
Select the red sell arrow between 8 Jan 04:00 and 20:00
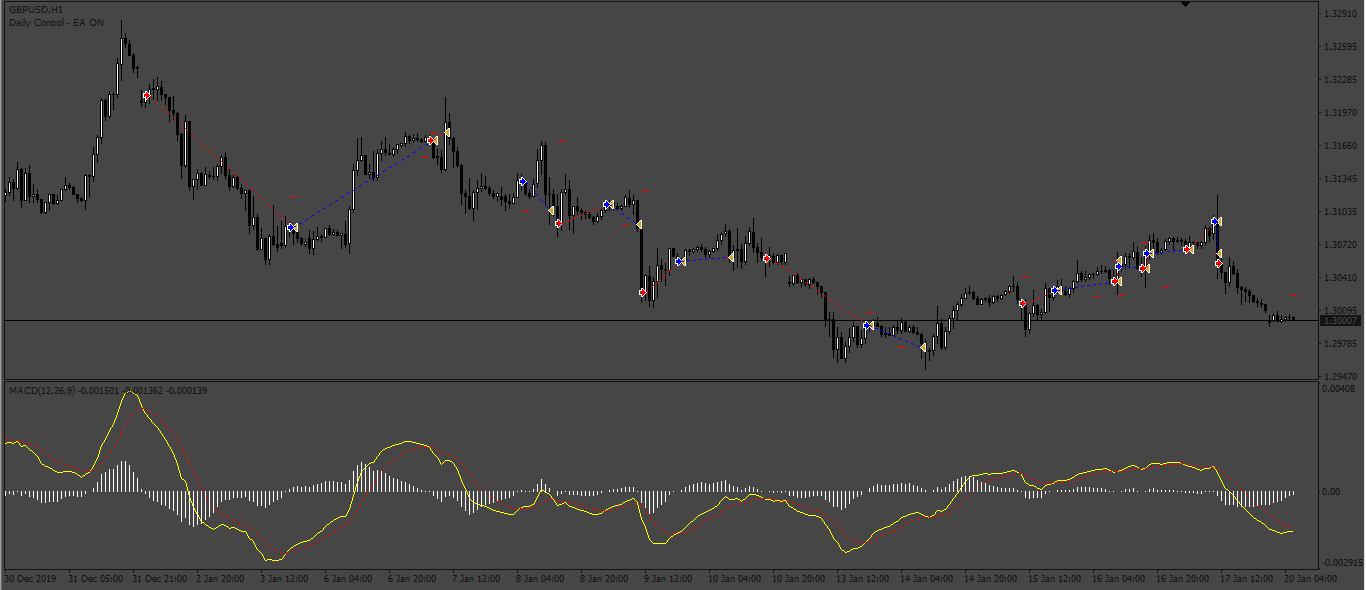click(558, 224)
